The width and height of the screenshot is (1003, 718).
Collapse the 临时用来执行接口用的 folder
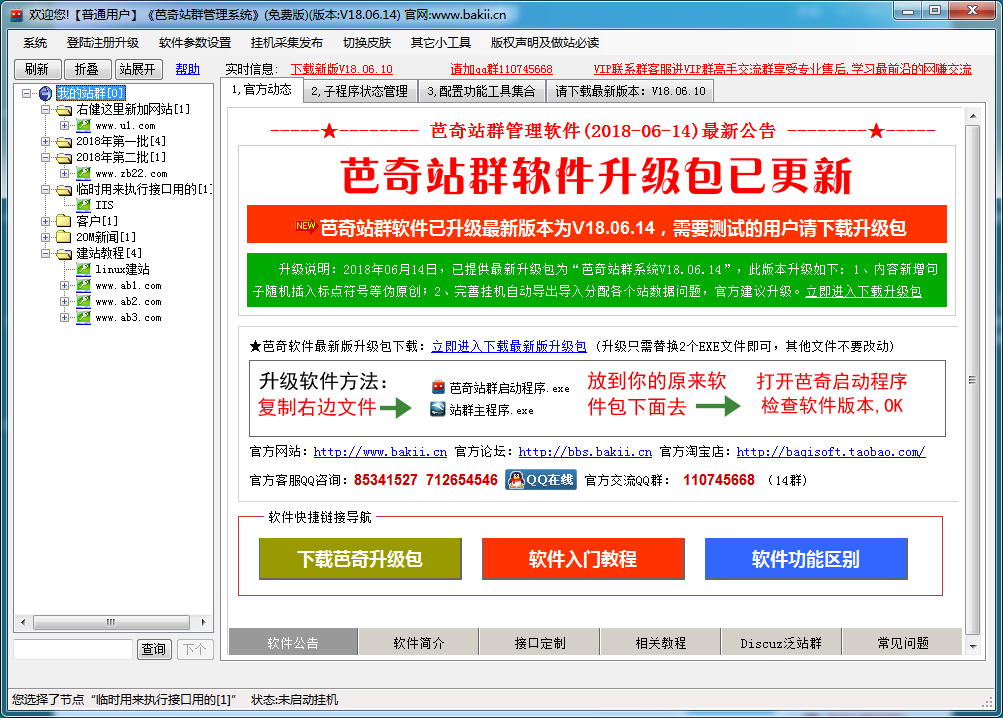(x=45, y=189)
